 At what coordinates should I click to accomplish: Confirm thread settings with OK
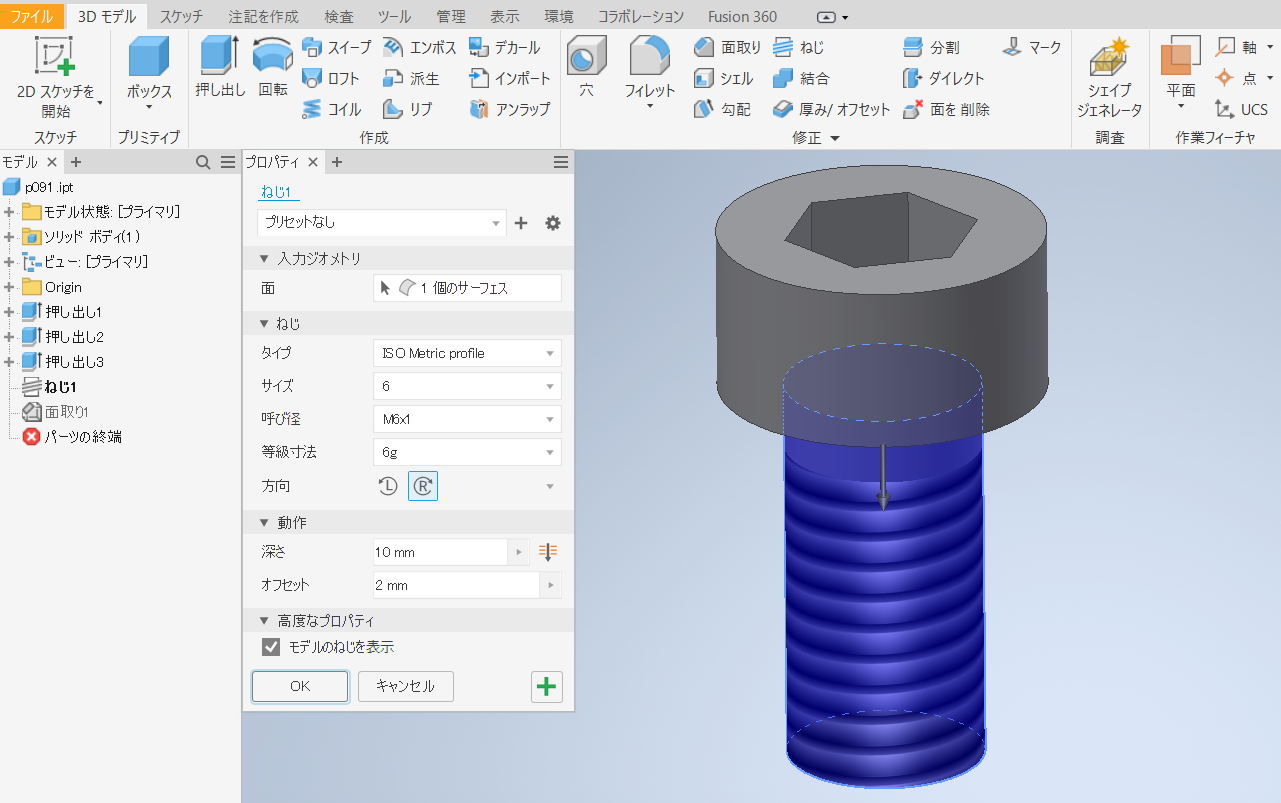point(299,687)
